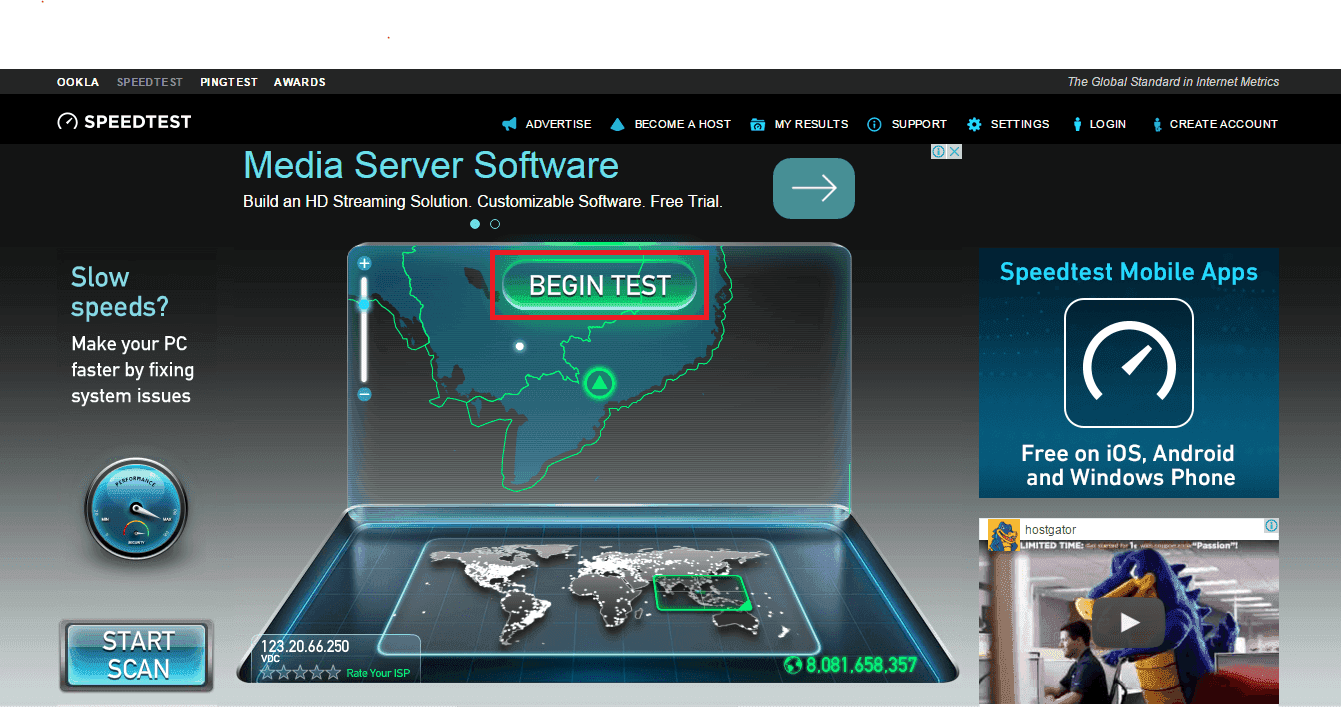This screenshot has width=1341, height=707.
Task: Select the second ad carousel dot
Action: click(495, 224)
